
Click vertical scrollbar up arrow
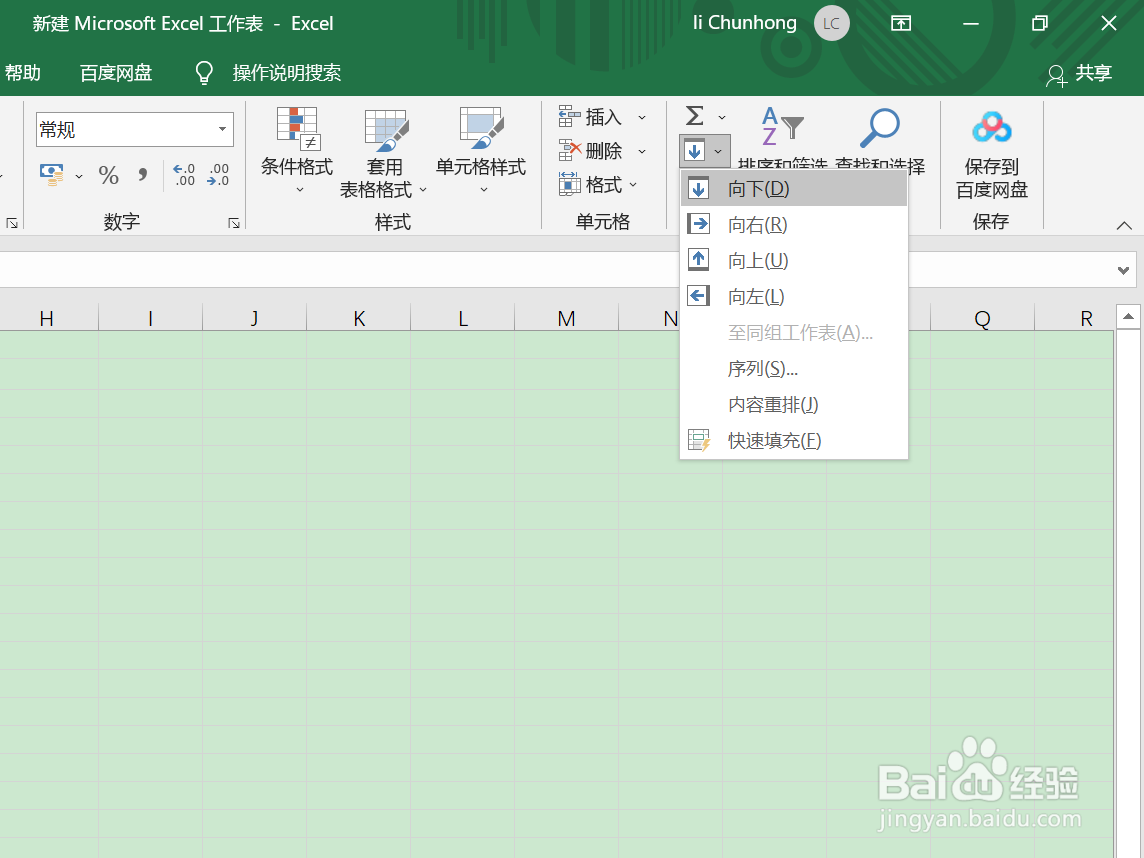point(1128,316)
